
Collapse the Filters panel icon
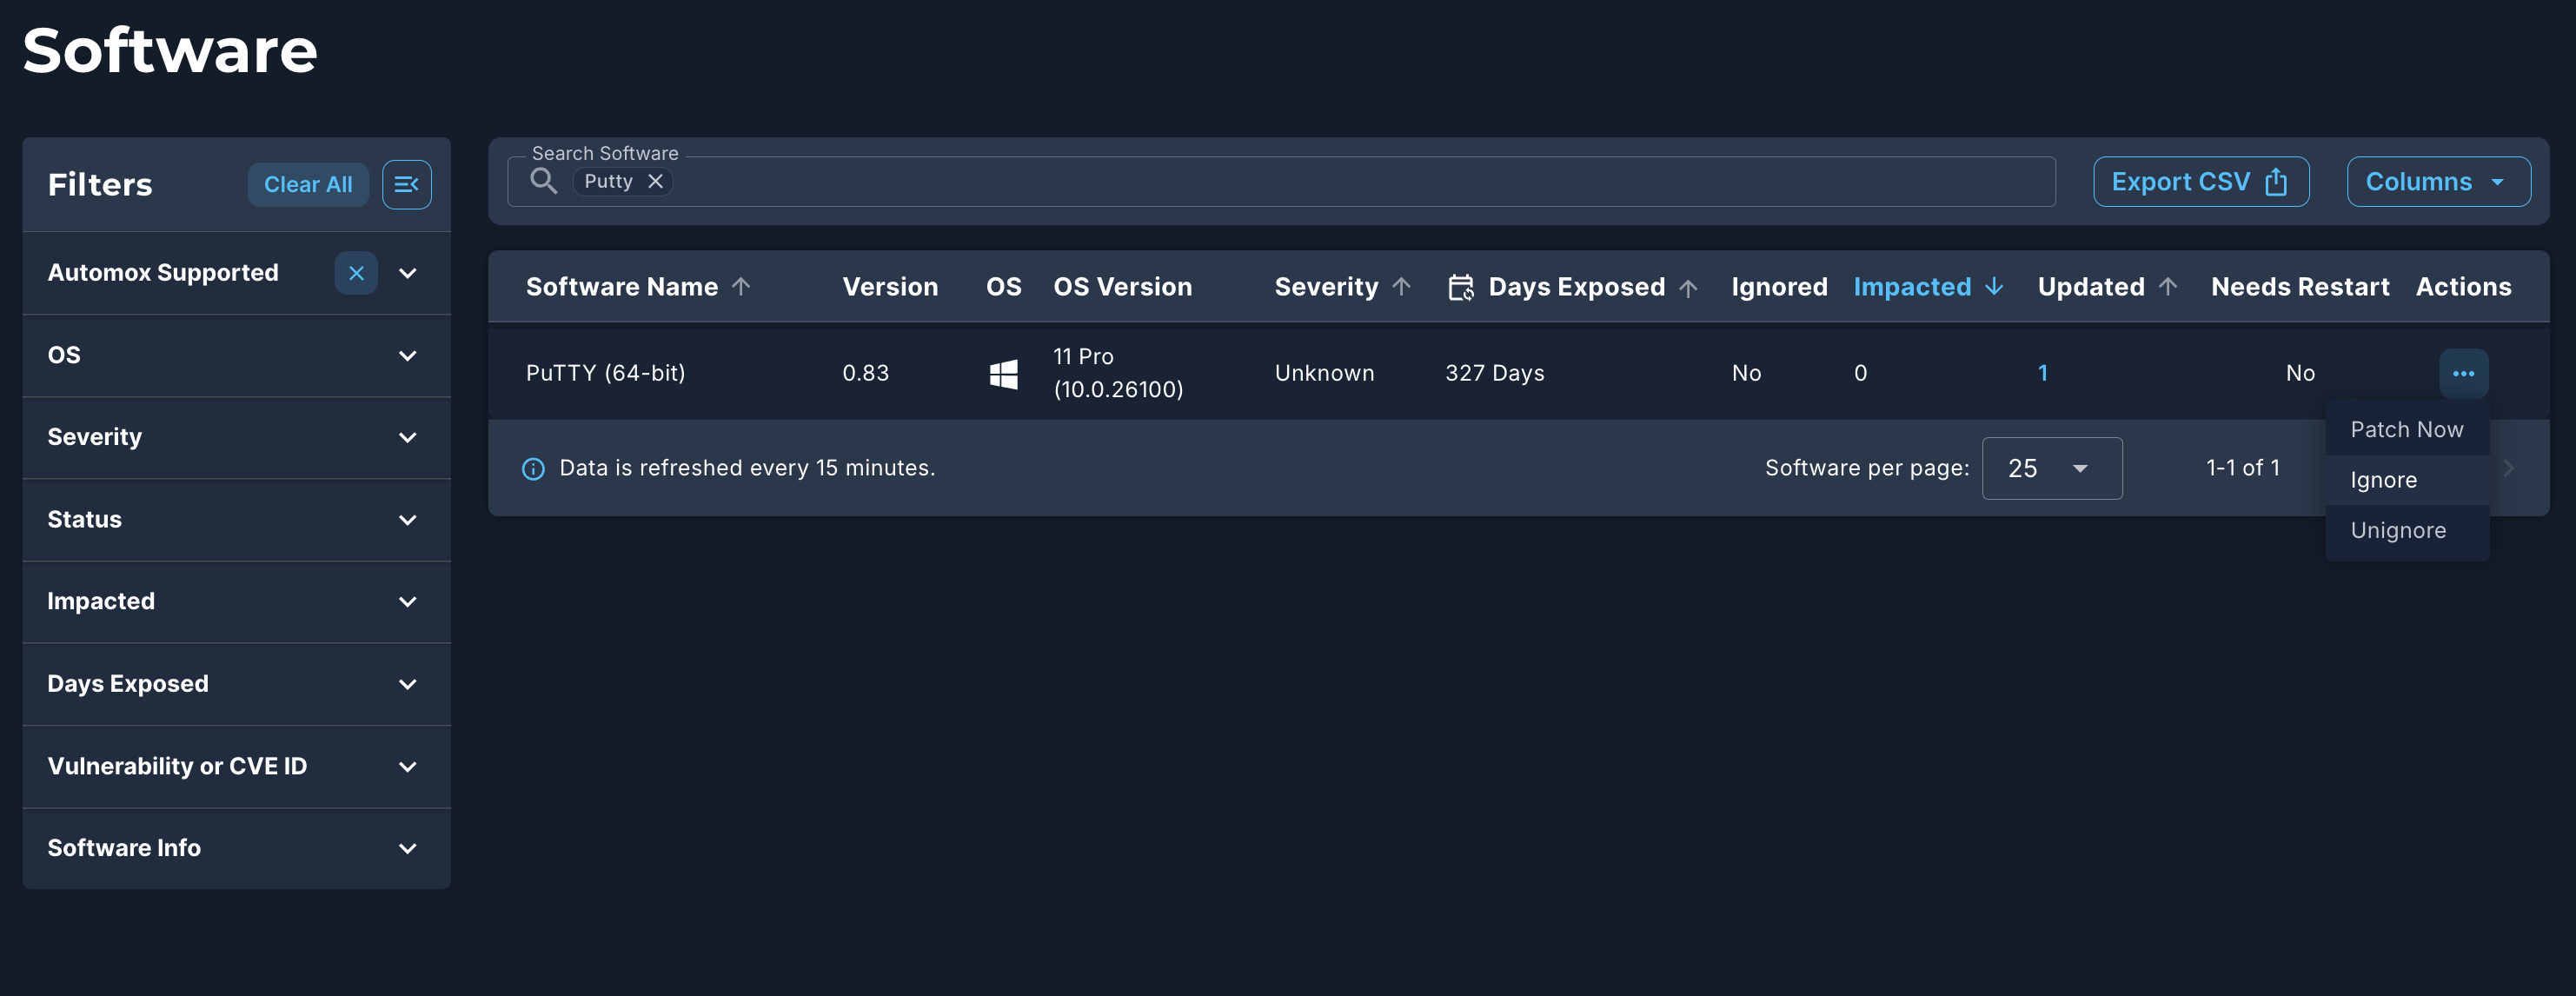point(406,184)
